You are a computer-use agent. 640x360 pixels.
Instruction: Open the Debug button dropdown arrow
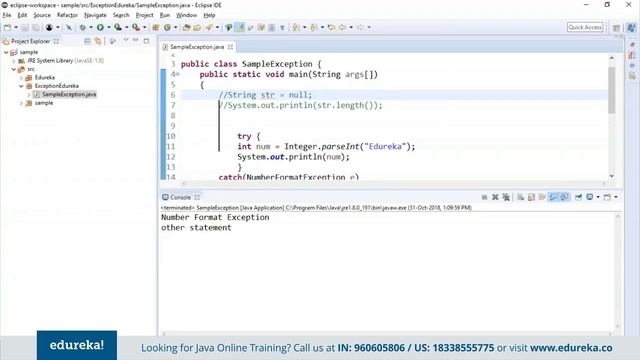[91, 27]
